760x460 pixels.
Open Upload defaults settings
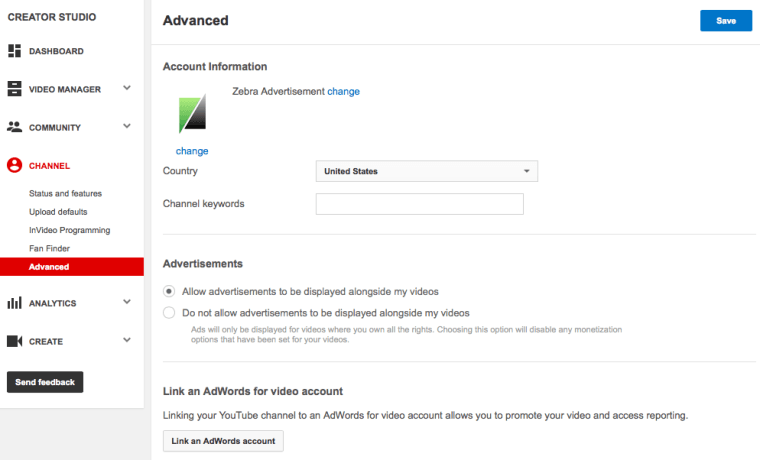[58, 212]
